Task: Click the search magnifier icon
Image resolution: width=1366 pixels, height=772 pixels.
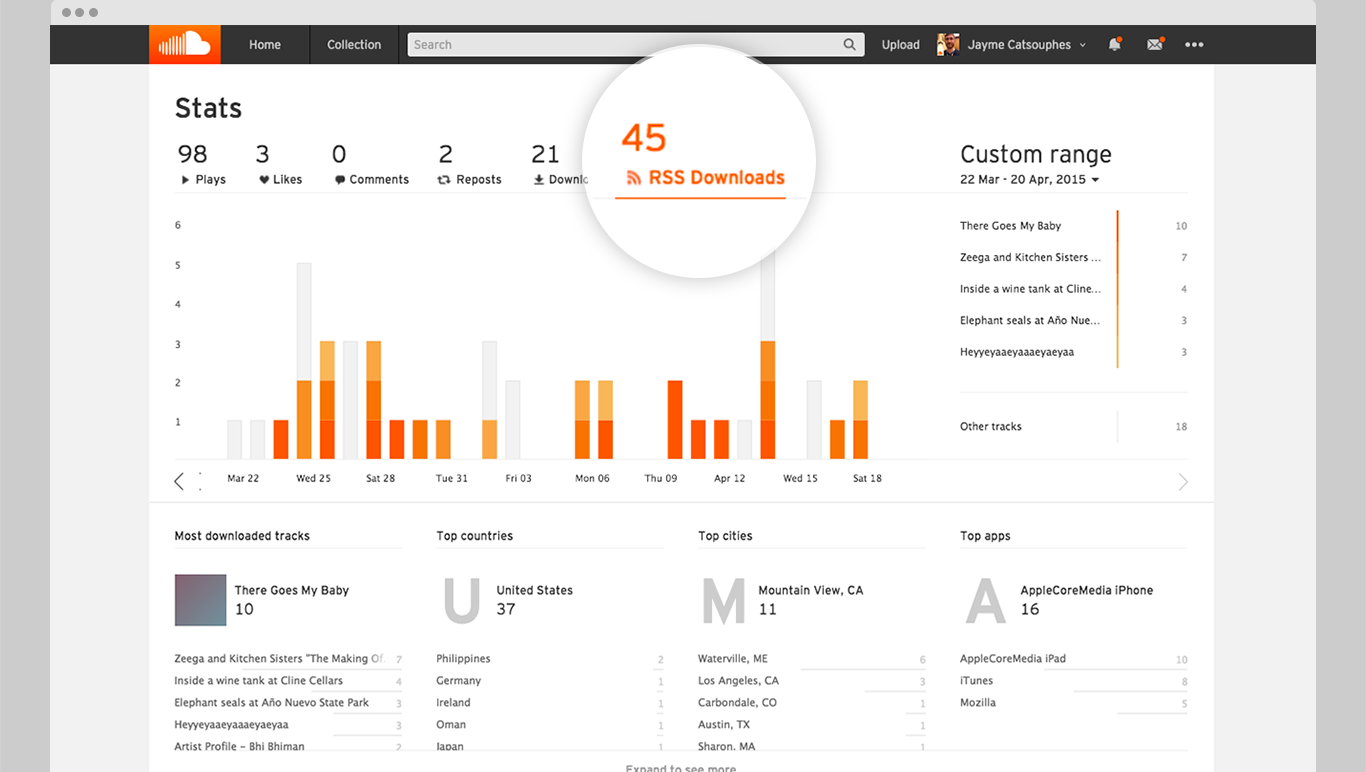Action: pos(849,44)
